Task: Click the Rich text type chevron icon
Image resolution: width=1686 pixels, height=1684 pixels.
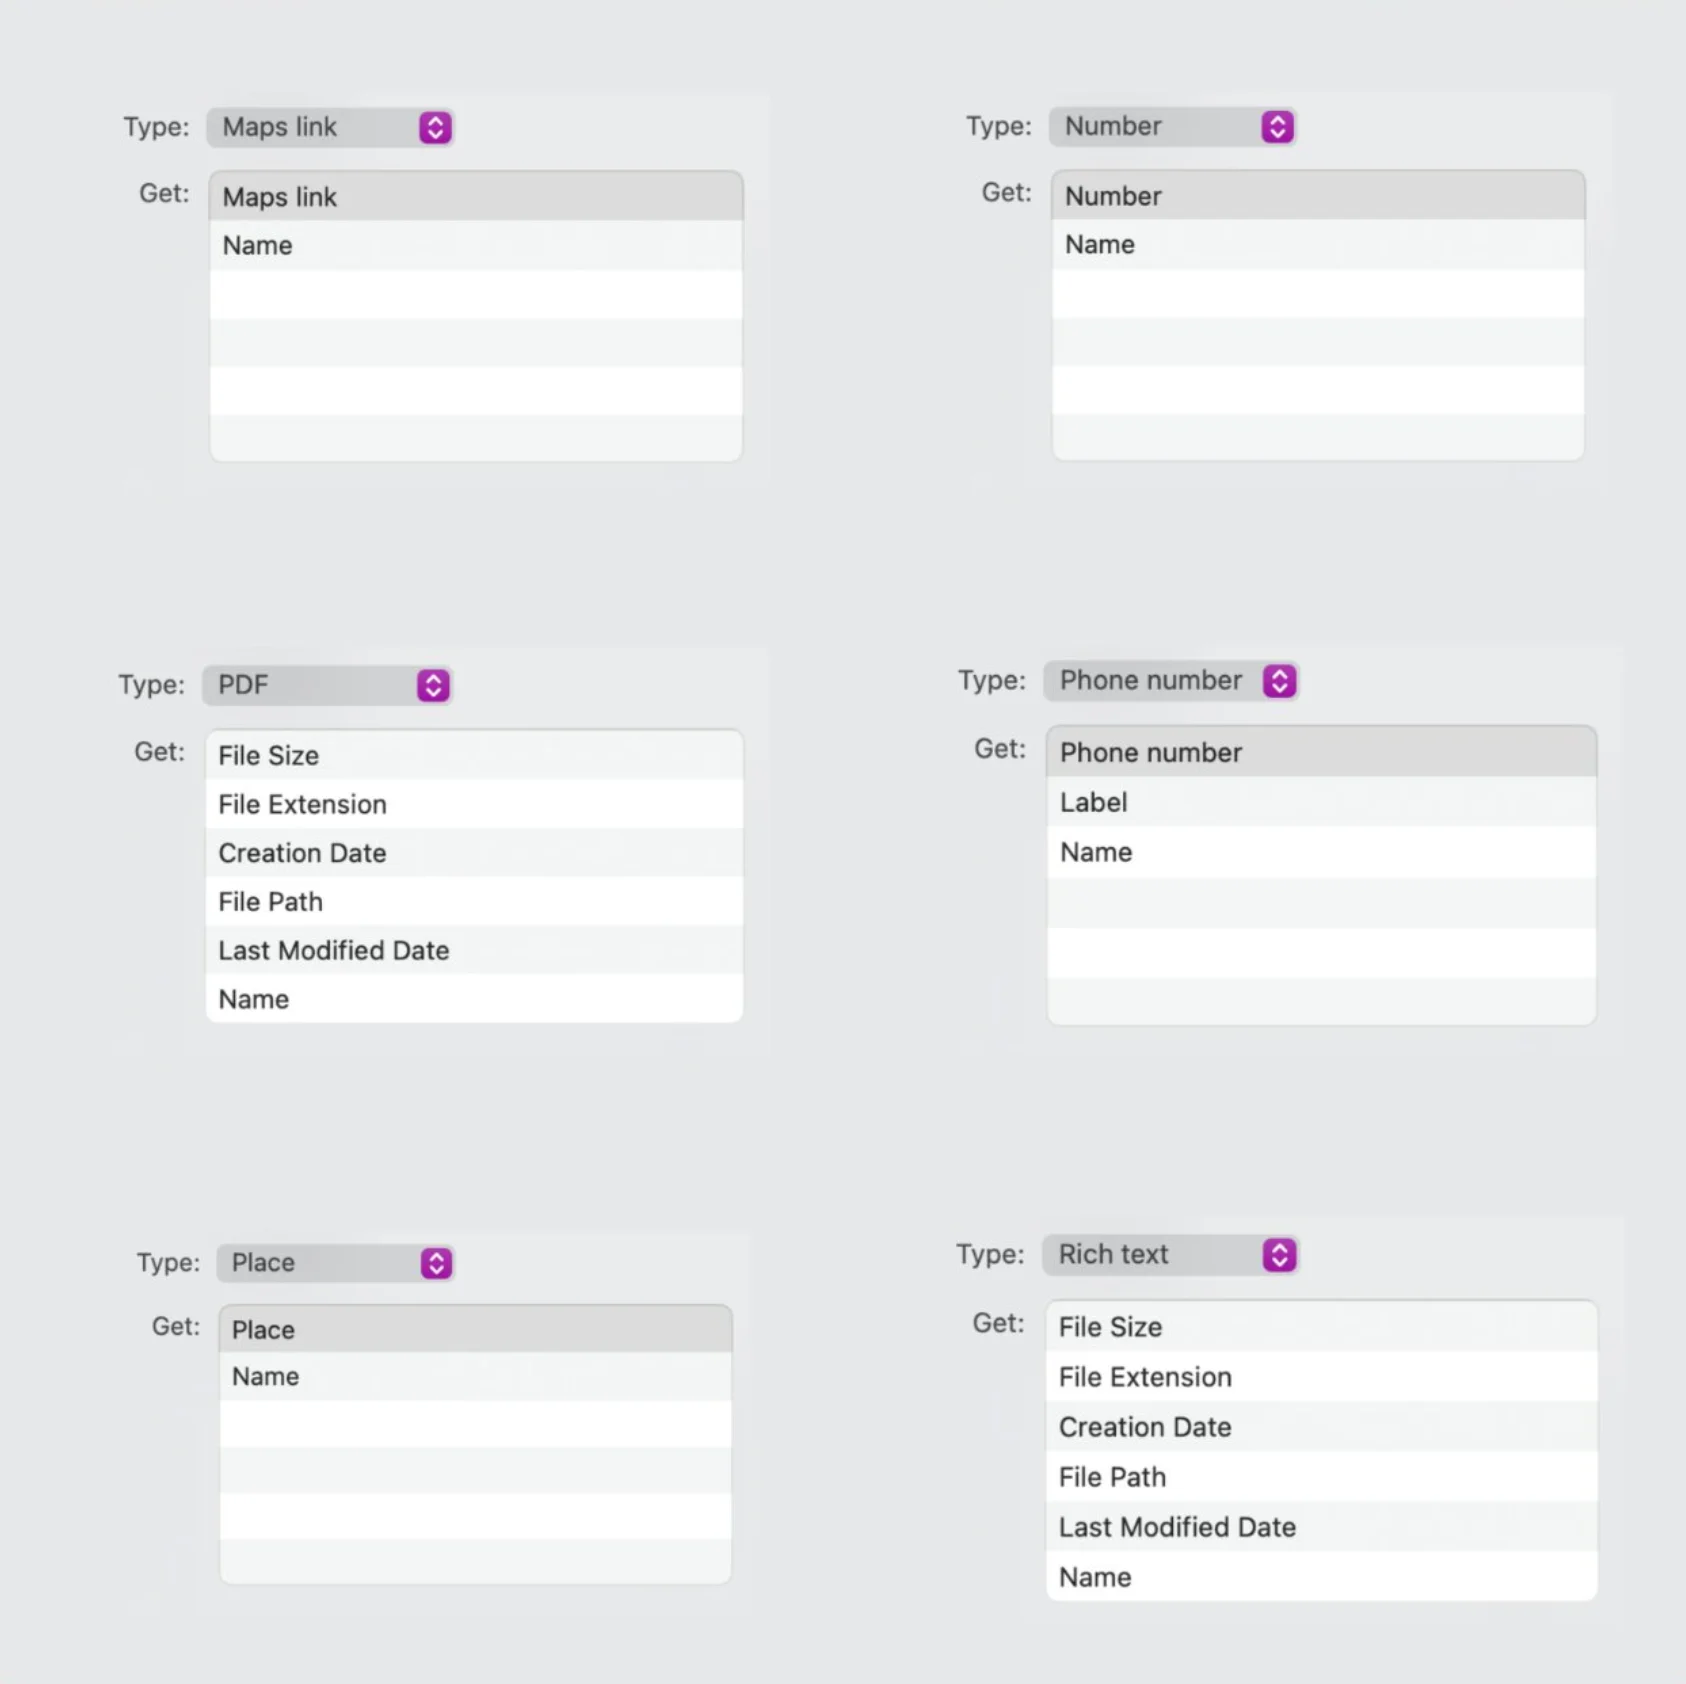Action: click(x=1279, y=1255)
